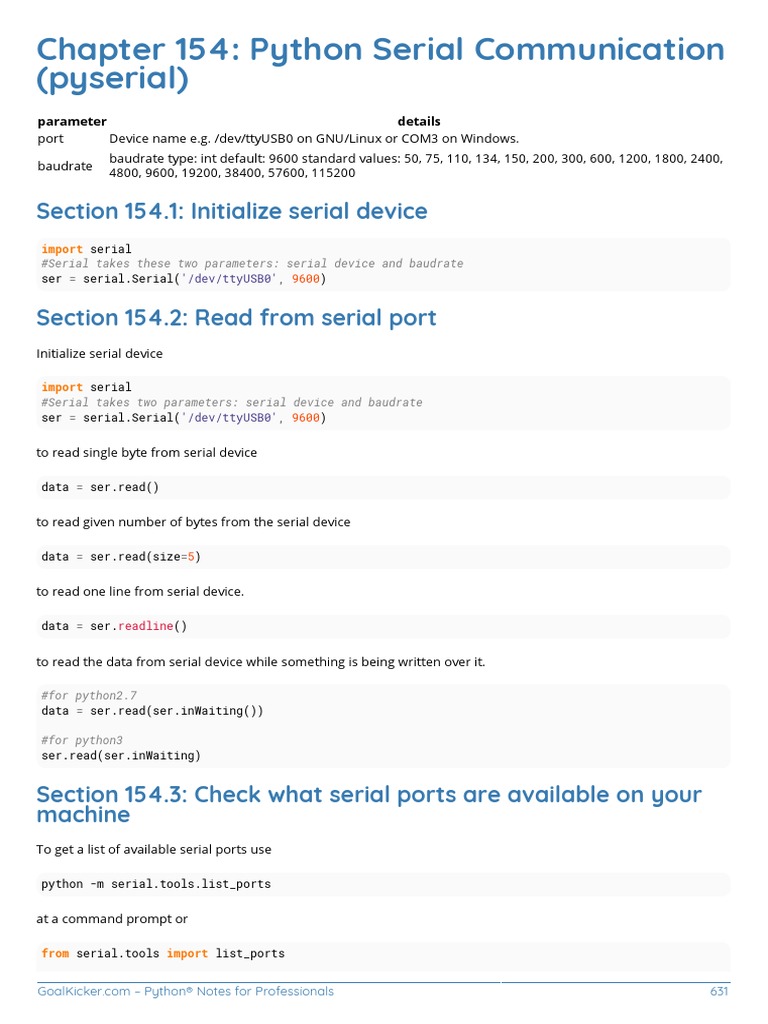The image size is (768, 1024).
Task: Click the '#for python2.7' comment line
Action: point(89,696)
